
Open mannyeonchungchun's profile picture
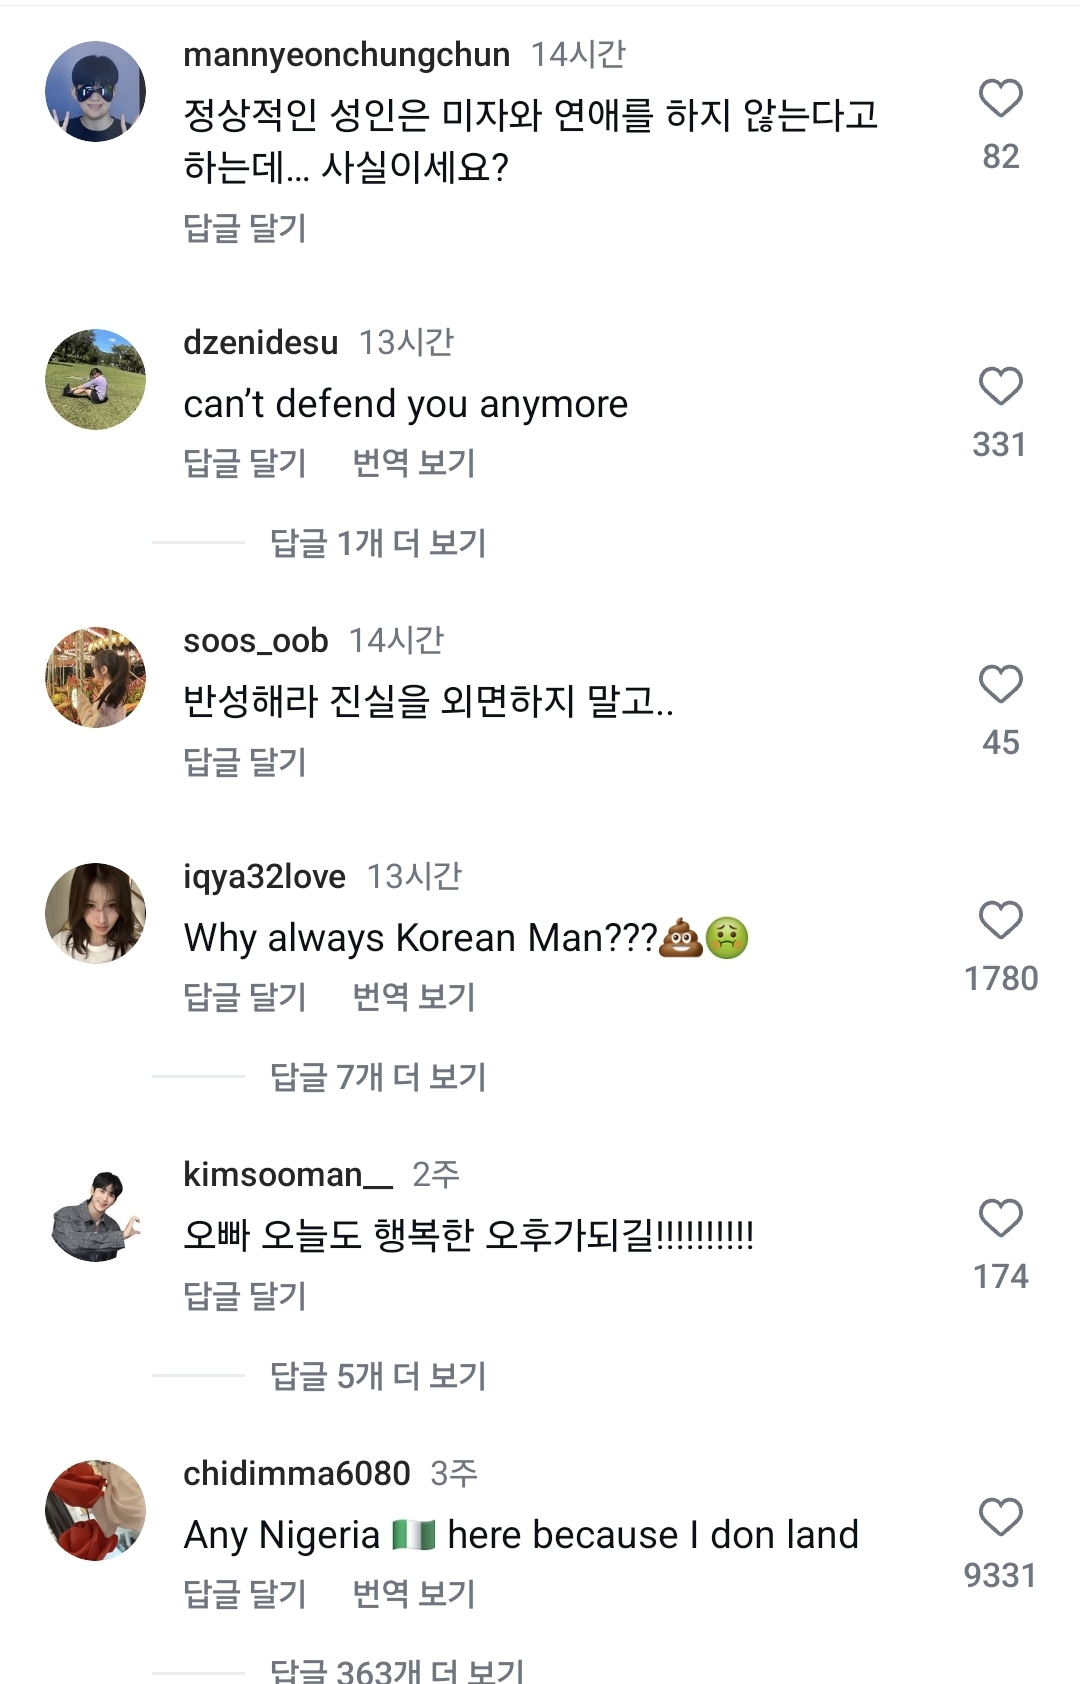[96, 91]
